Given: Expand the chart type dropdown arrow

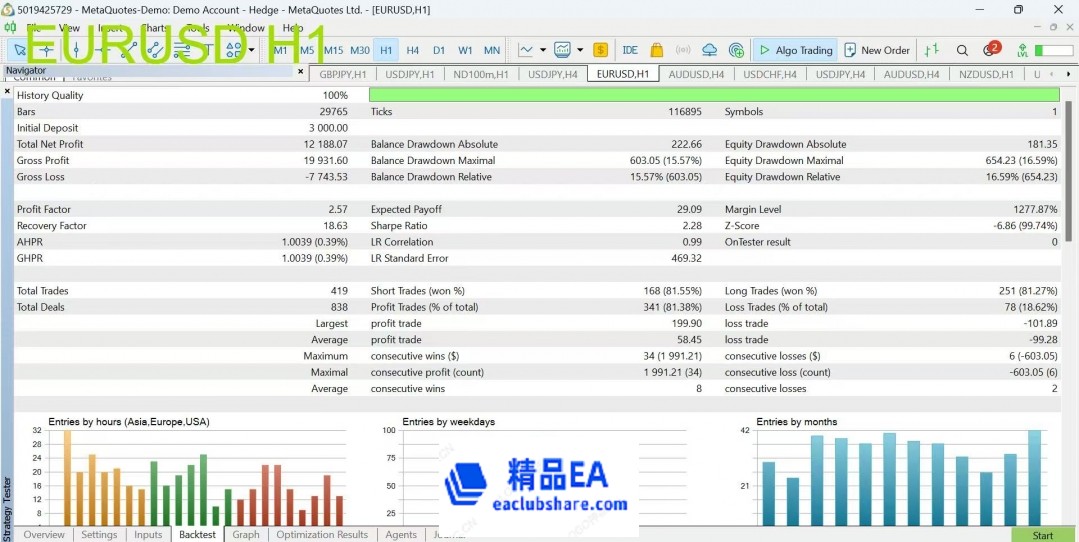Looking at the screenshot, I should [x=543, y=50].
